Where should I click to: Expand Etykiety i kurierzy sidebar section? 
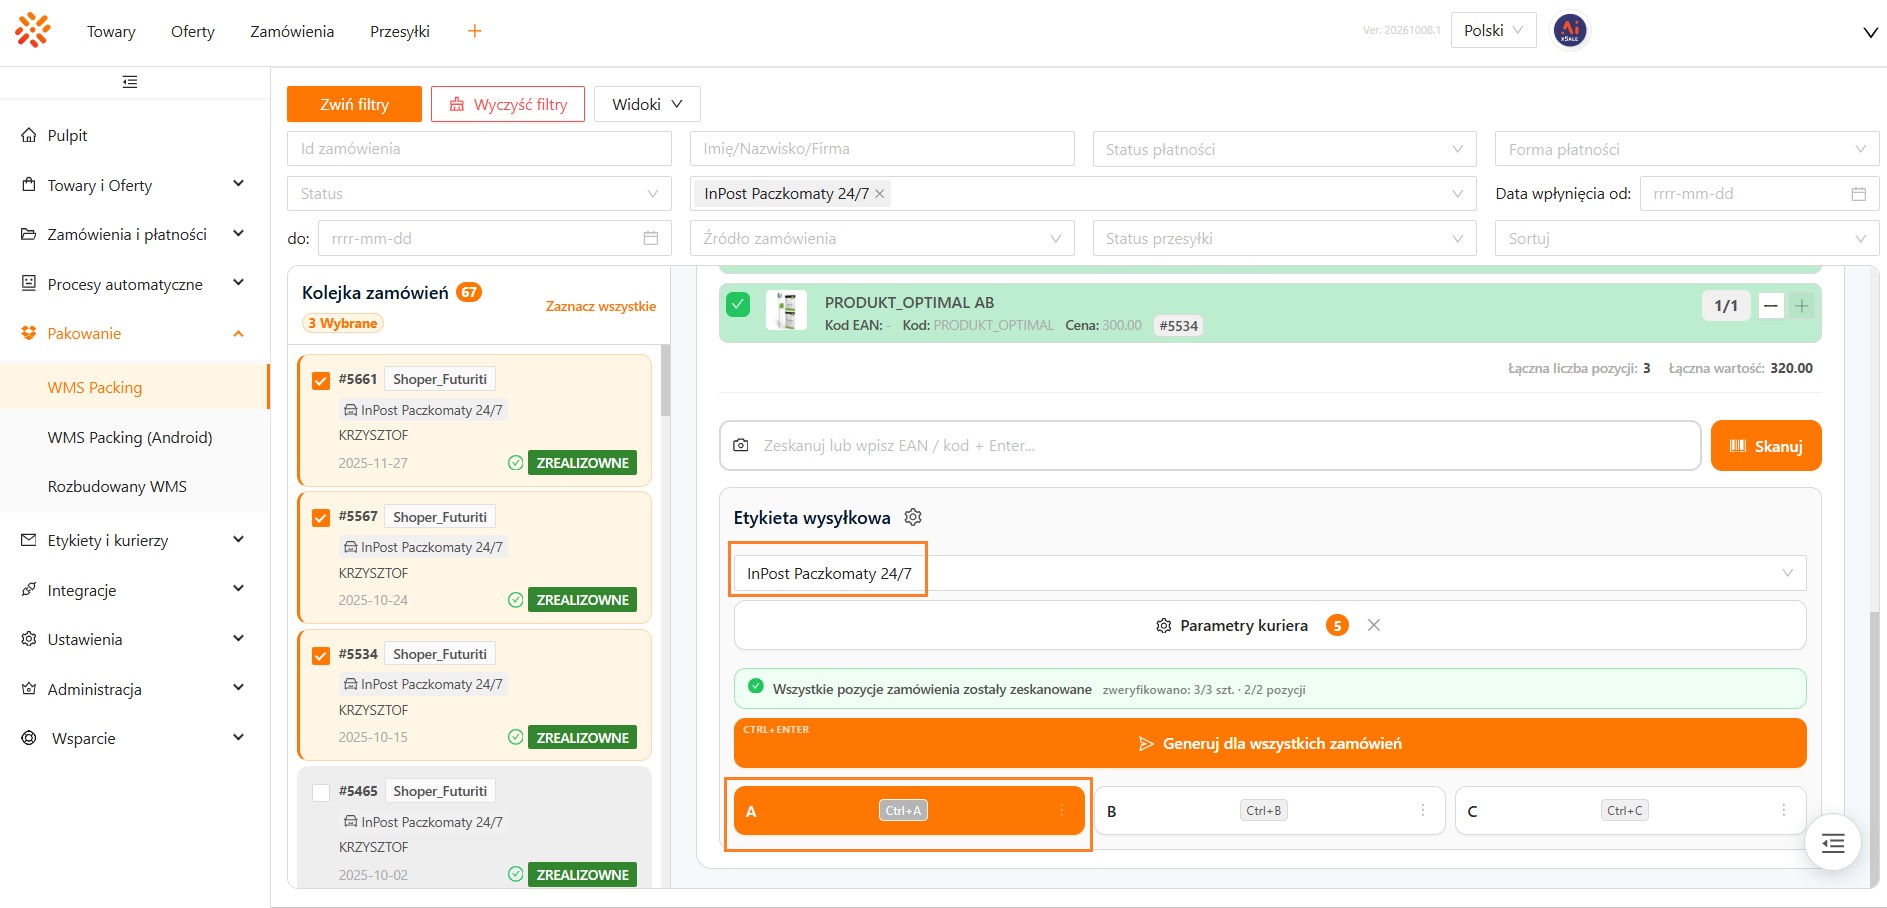(134, 540)
